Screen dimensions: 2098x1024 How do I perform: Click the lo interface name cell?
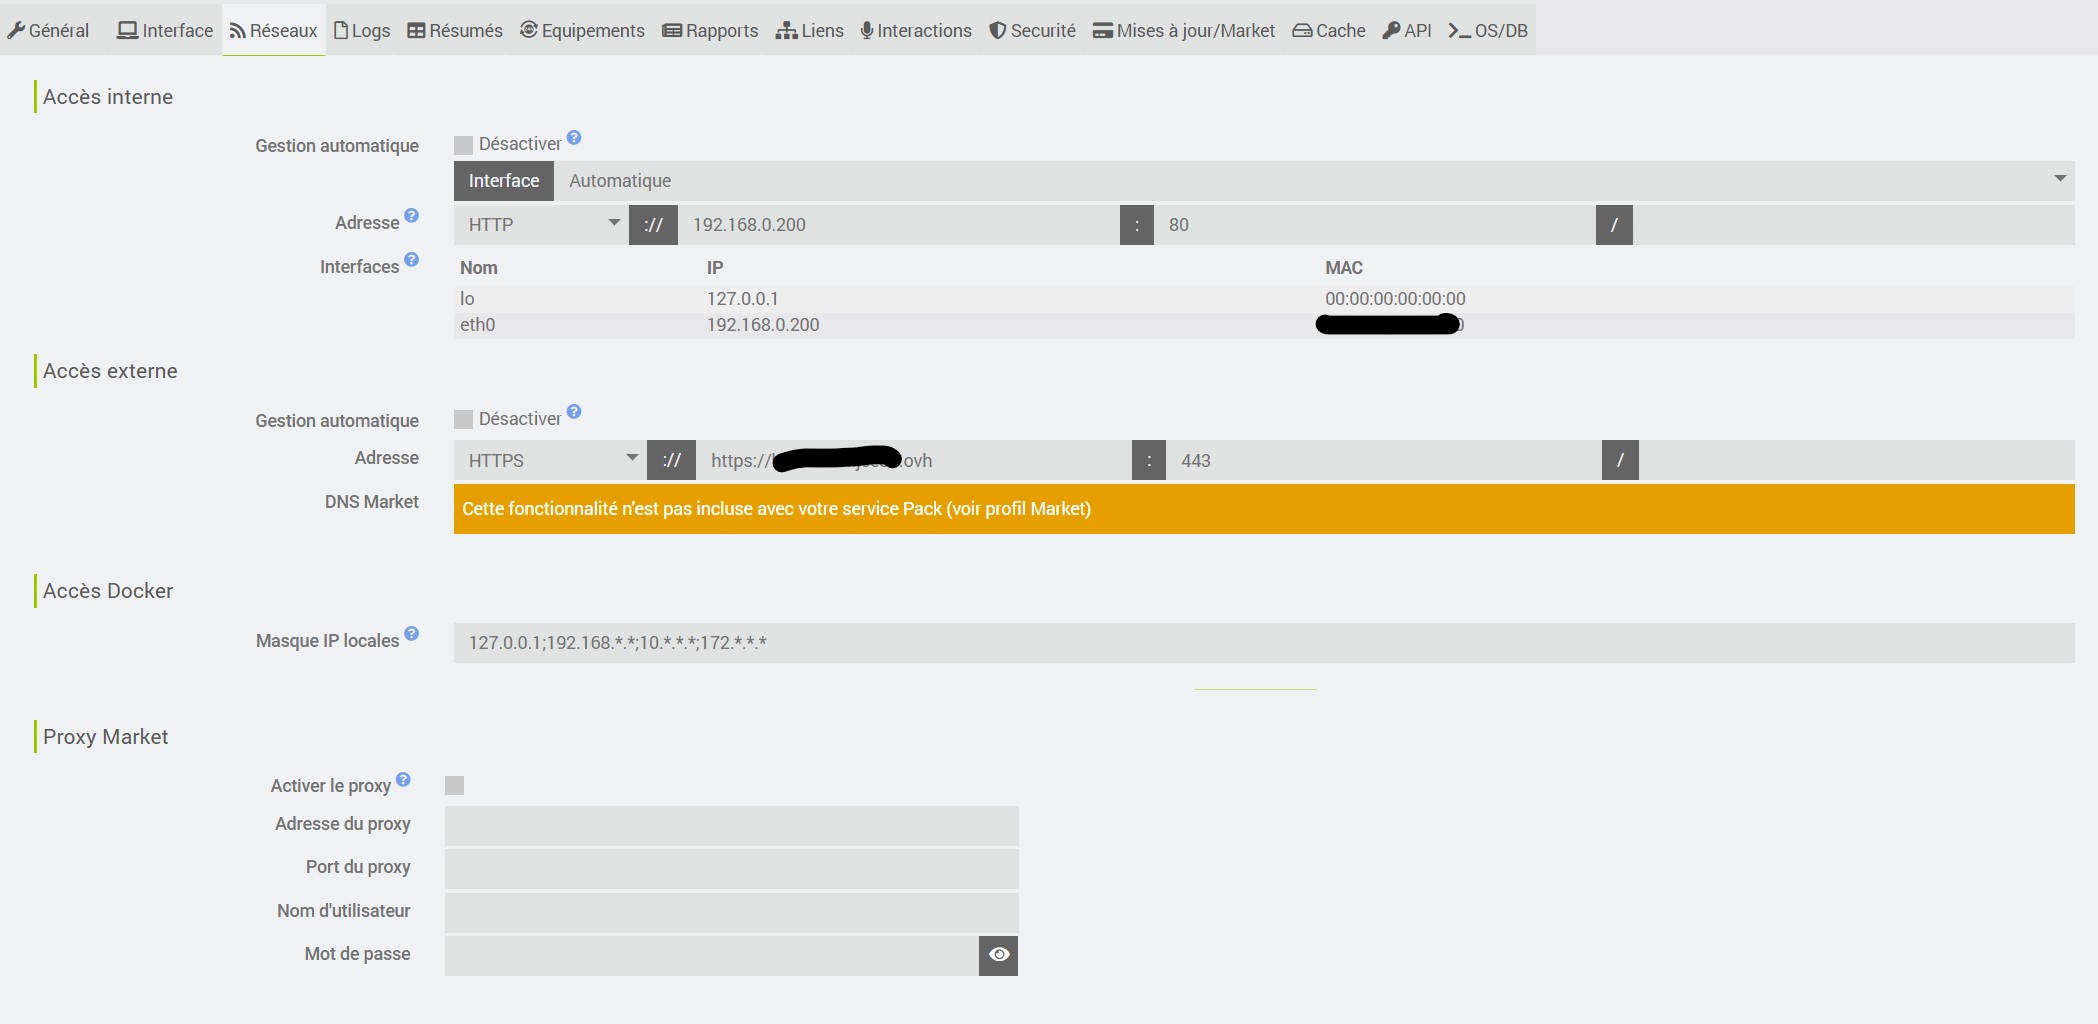coord(467,299)
